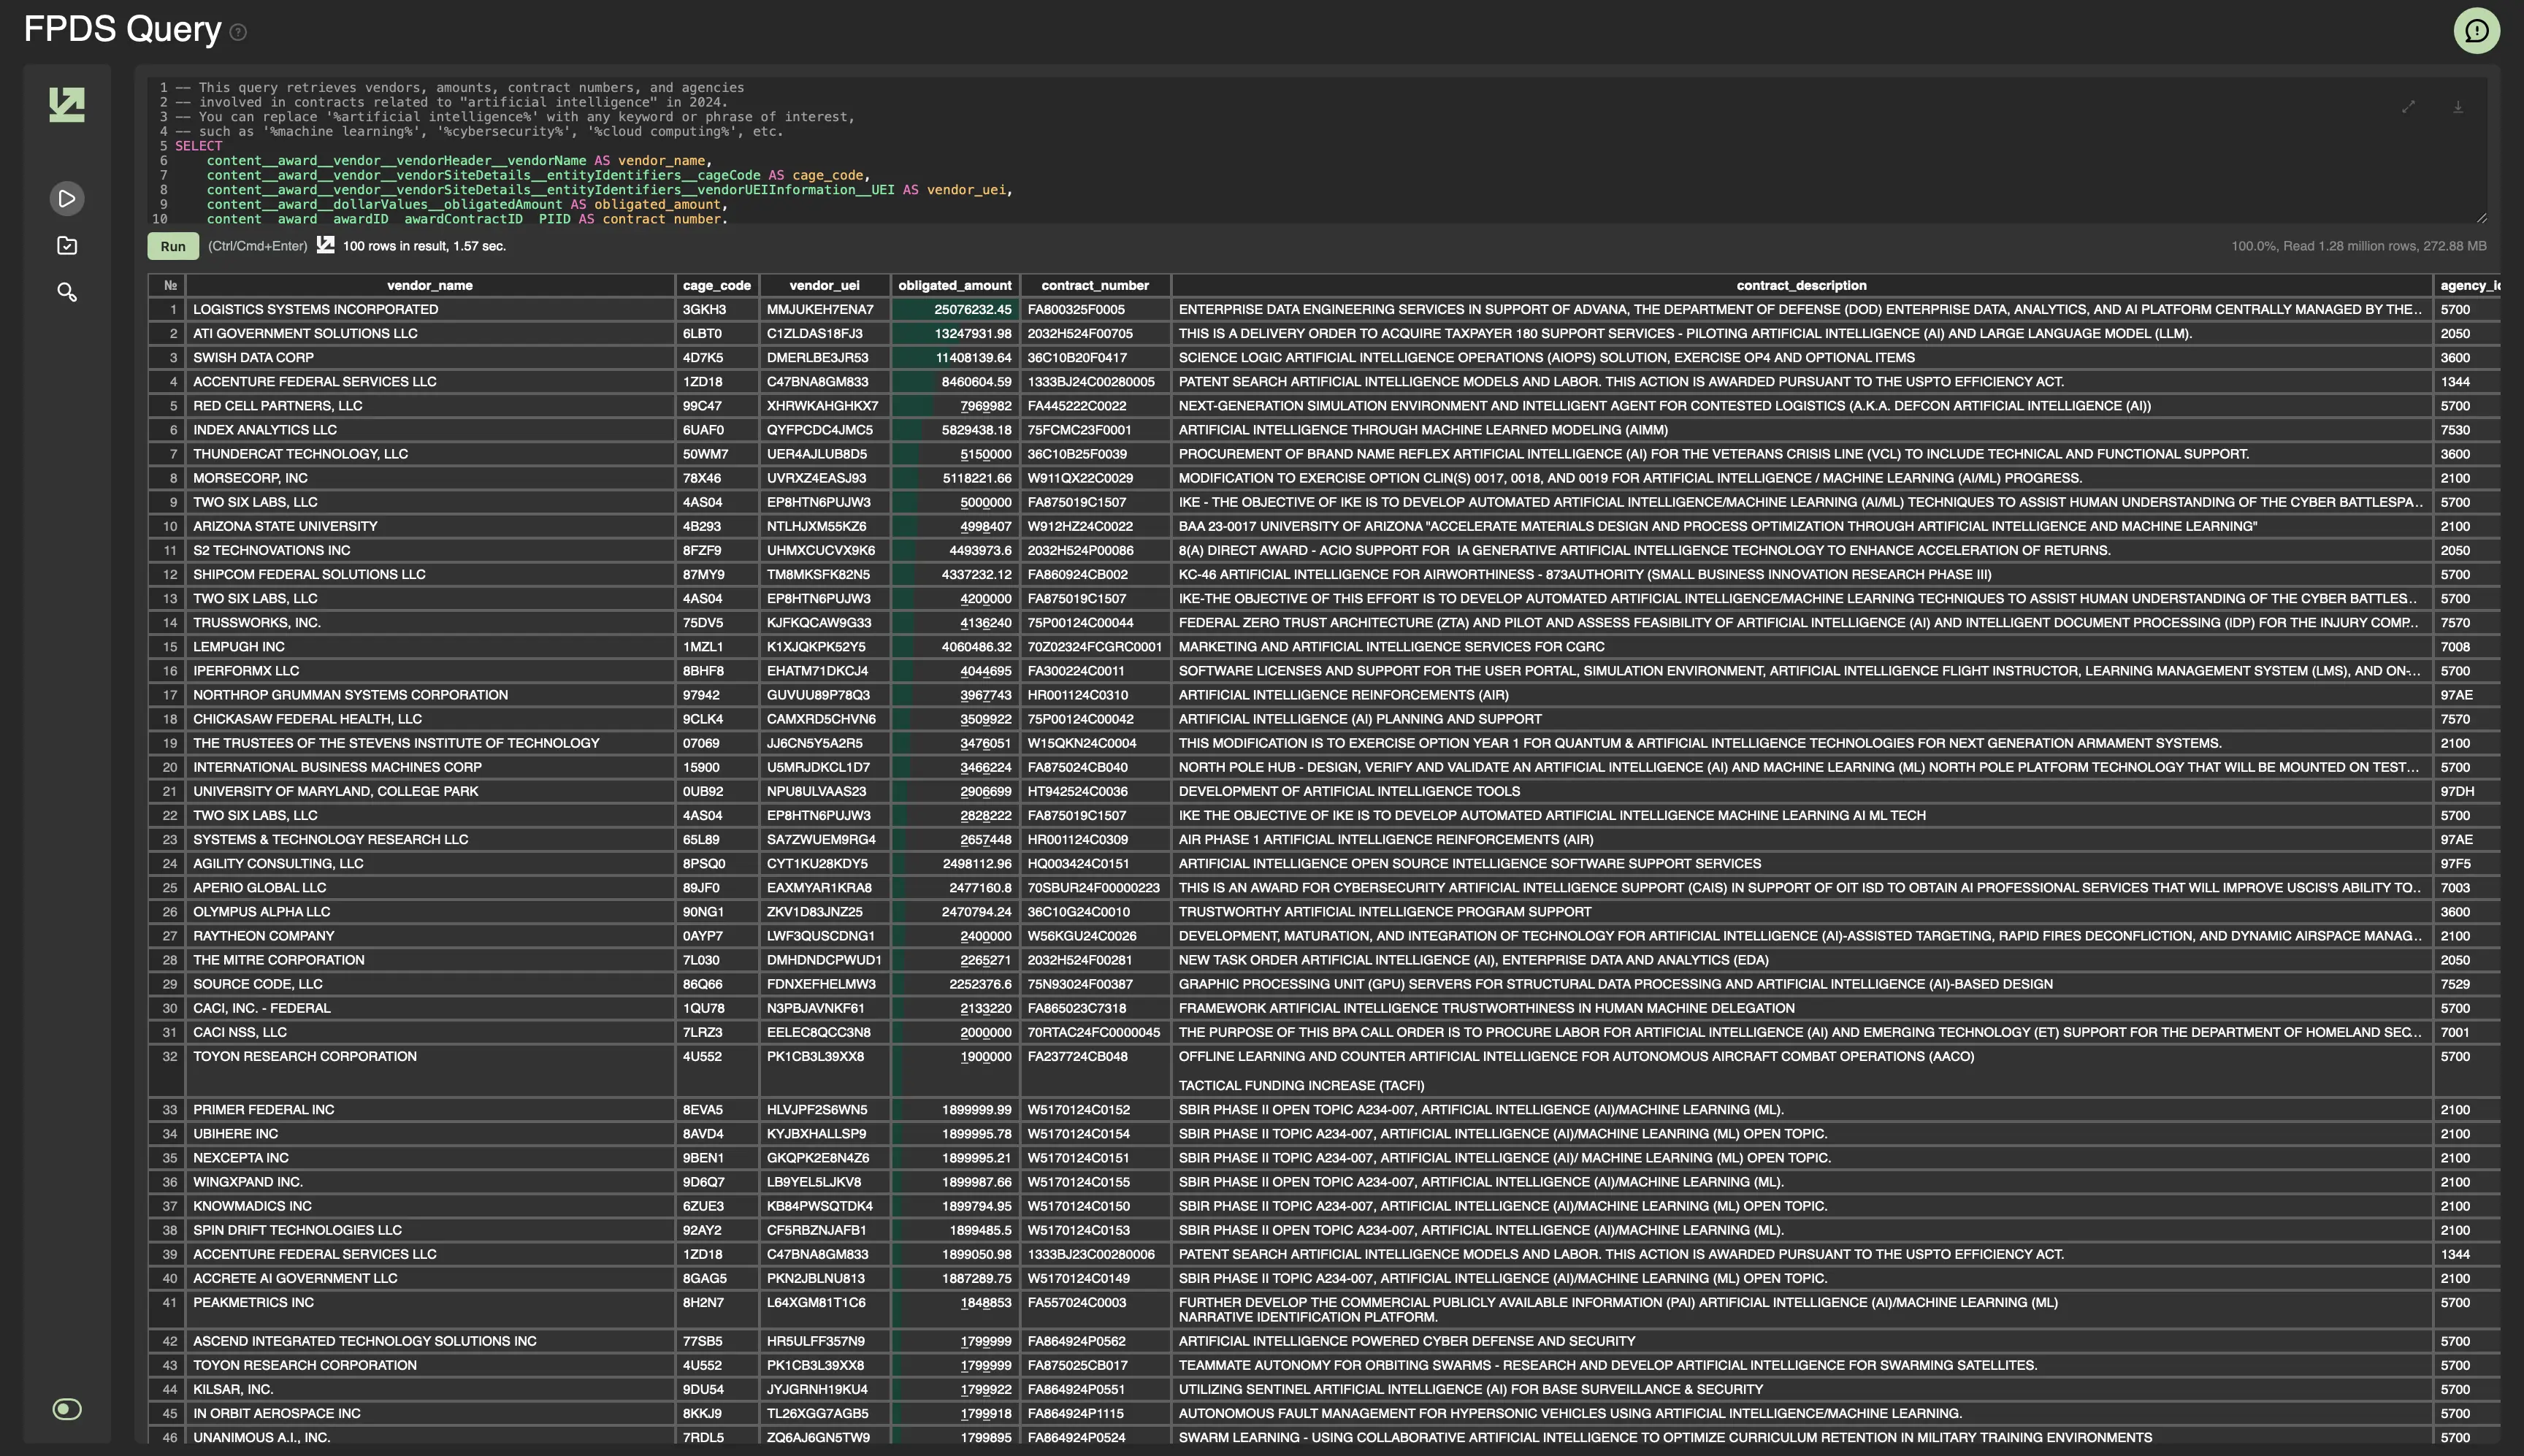The image size is (2524, 1456).
Task: Select SWISH DATA CORP cell
Action: point(430,358)
